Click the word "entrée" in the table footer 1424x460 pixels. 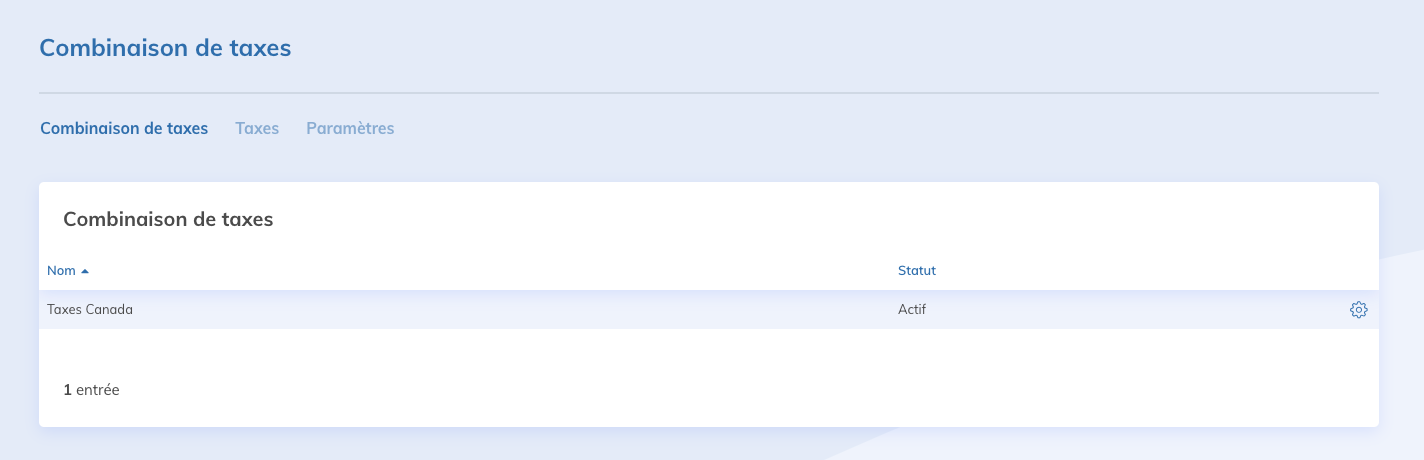98,390
